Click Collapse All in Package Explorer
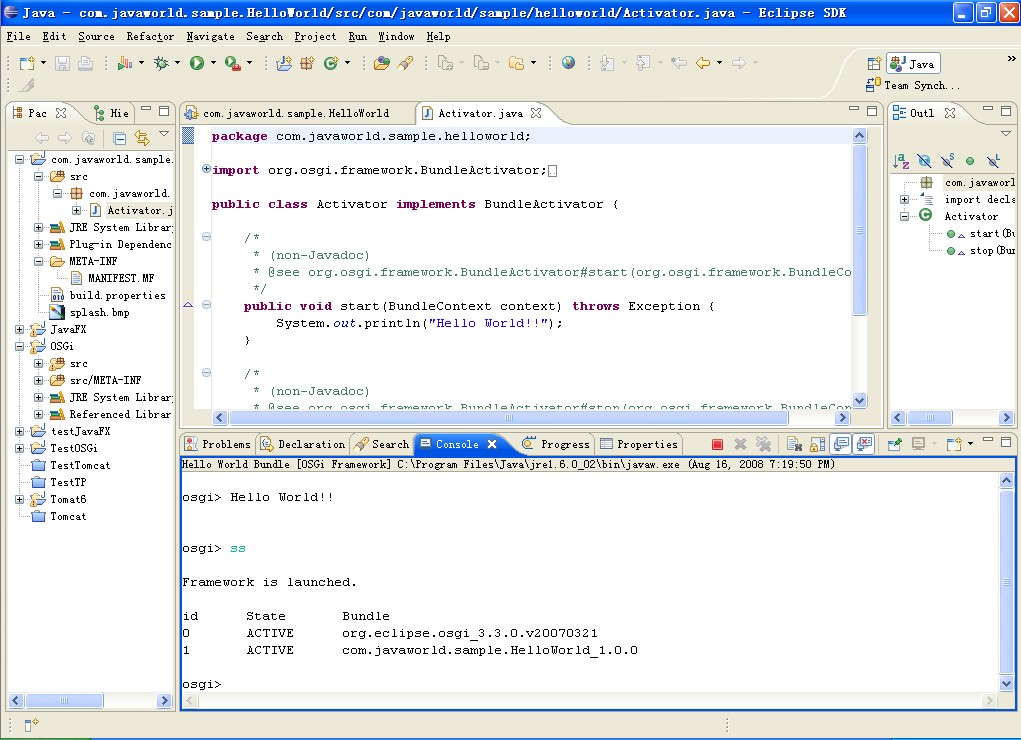The height and width of the screenshot is (740, 1021). click(119, 138)
